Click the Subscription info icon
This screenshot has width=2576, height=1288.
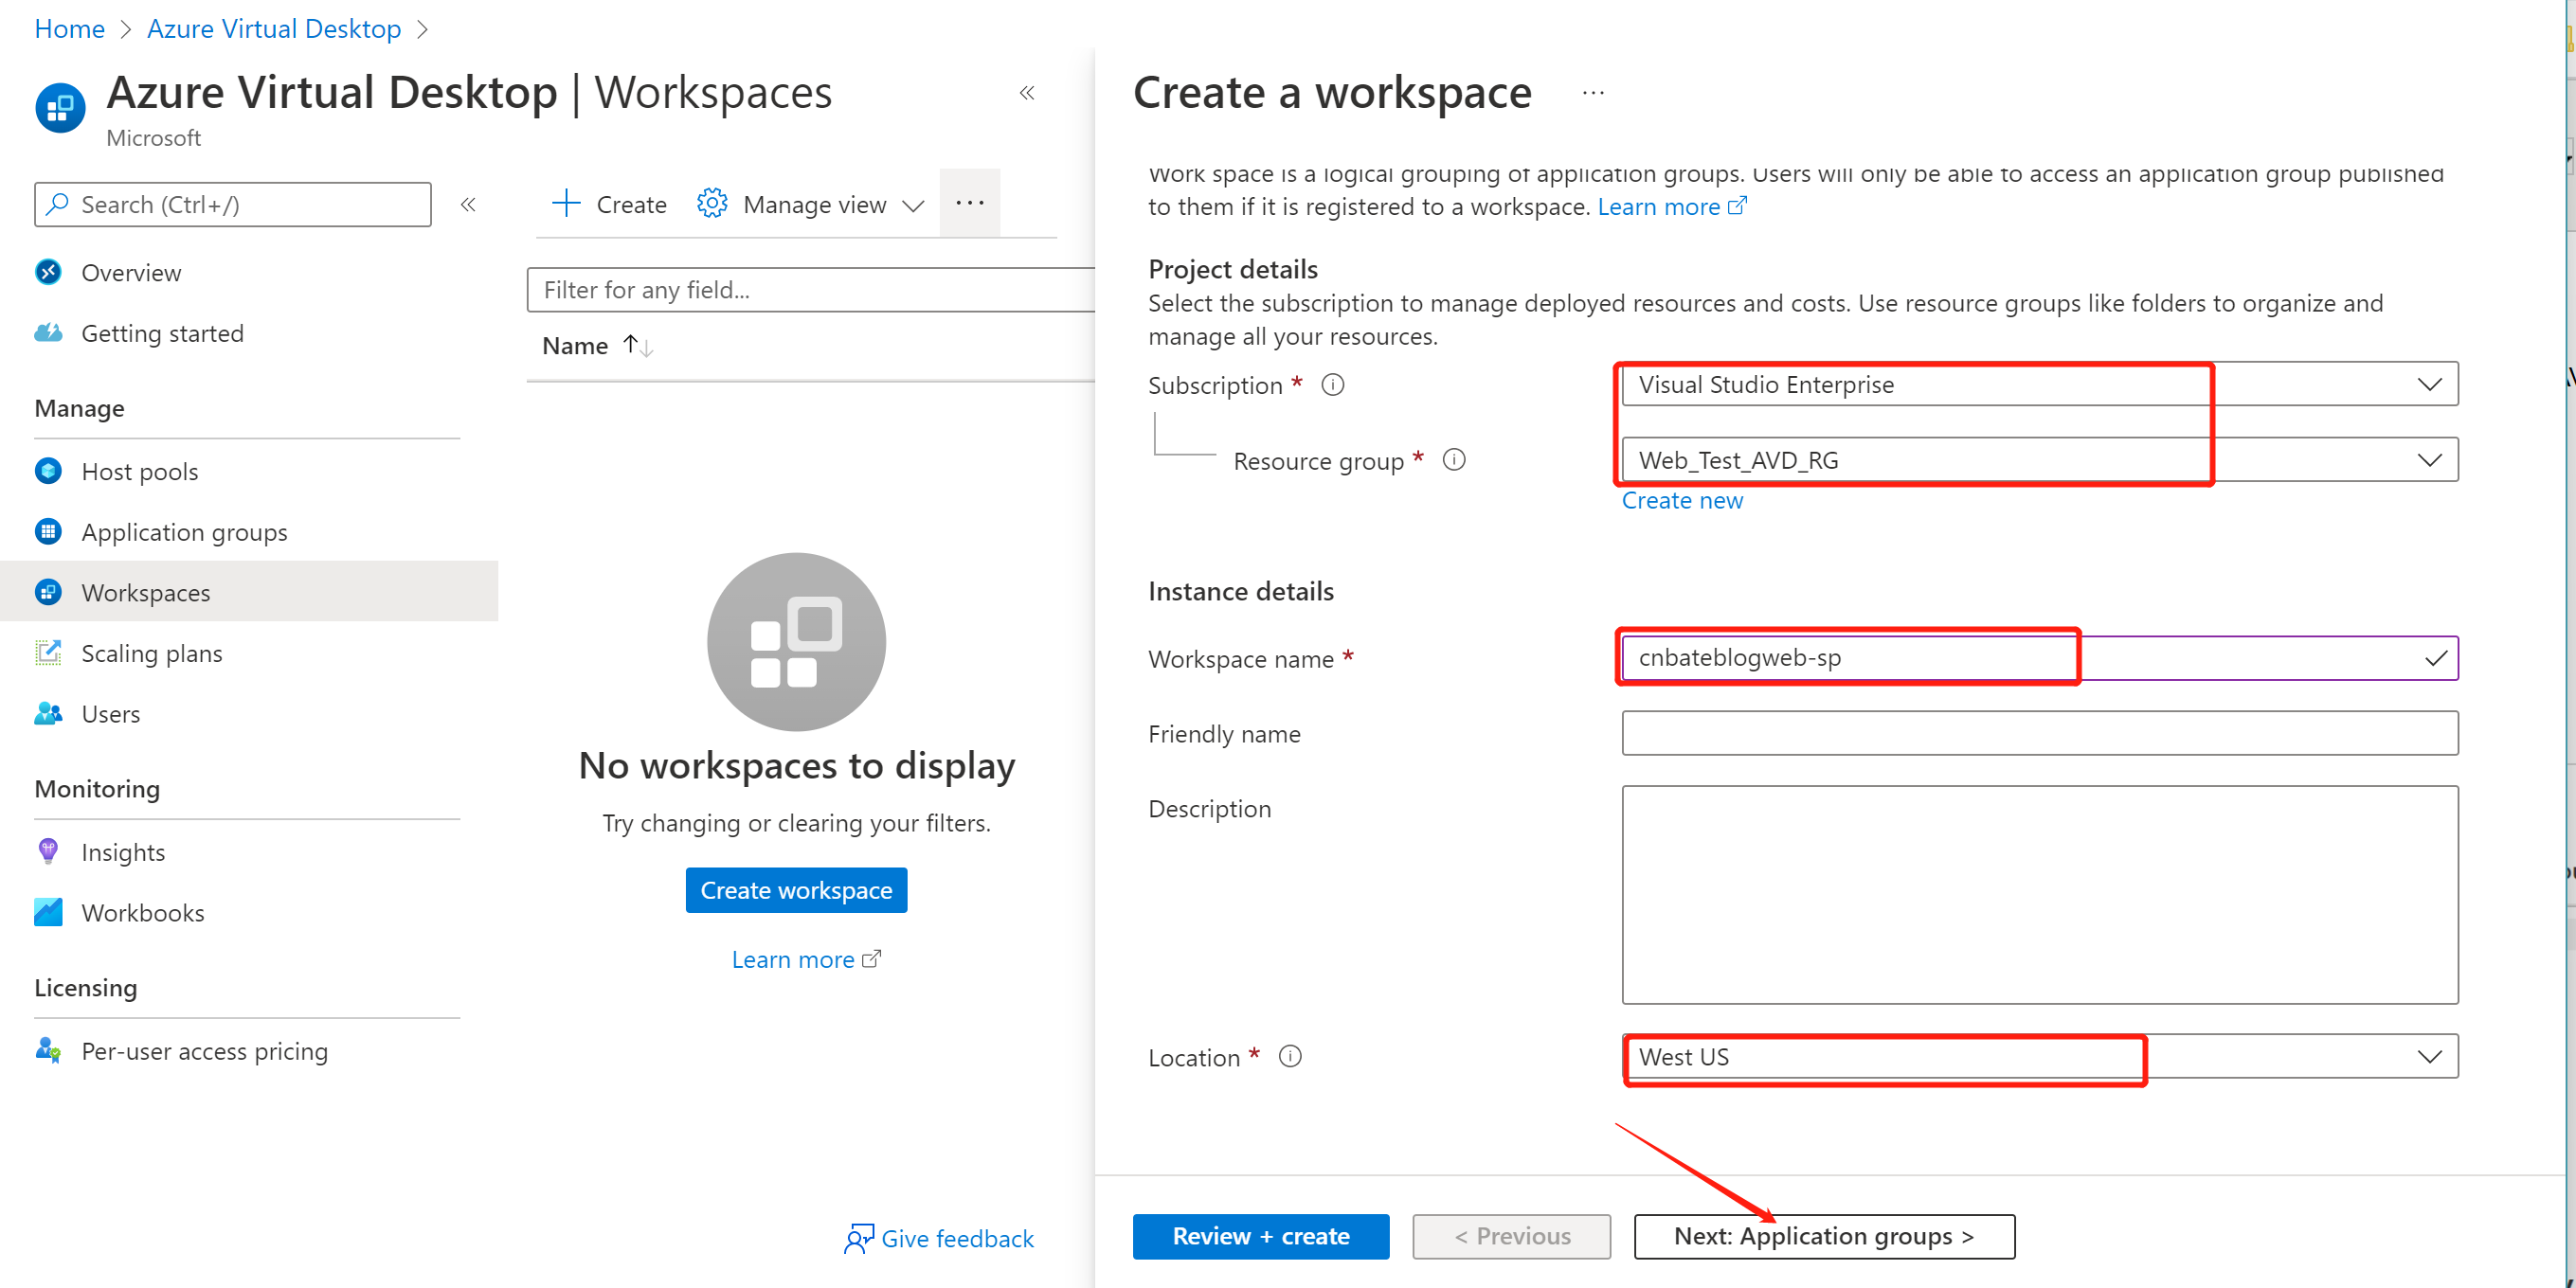tap(1333, 385)
